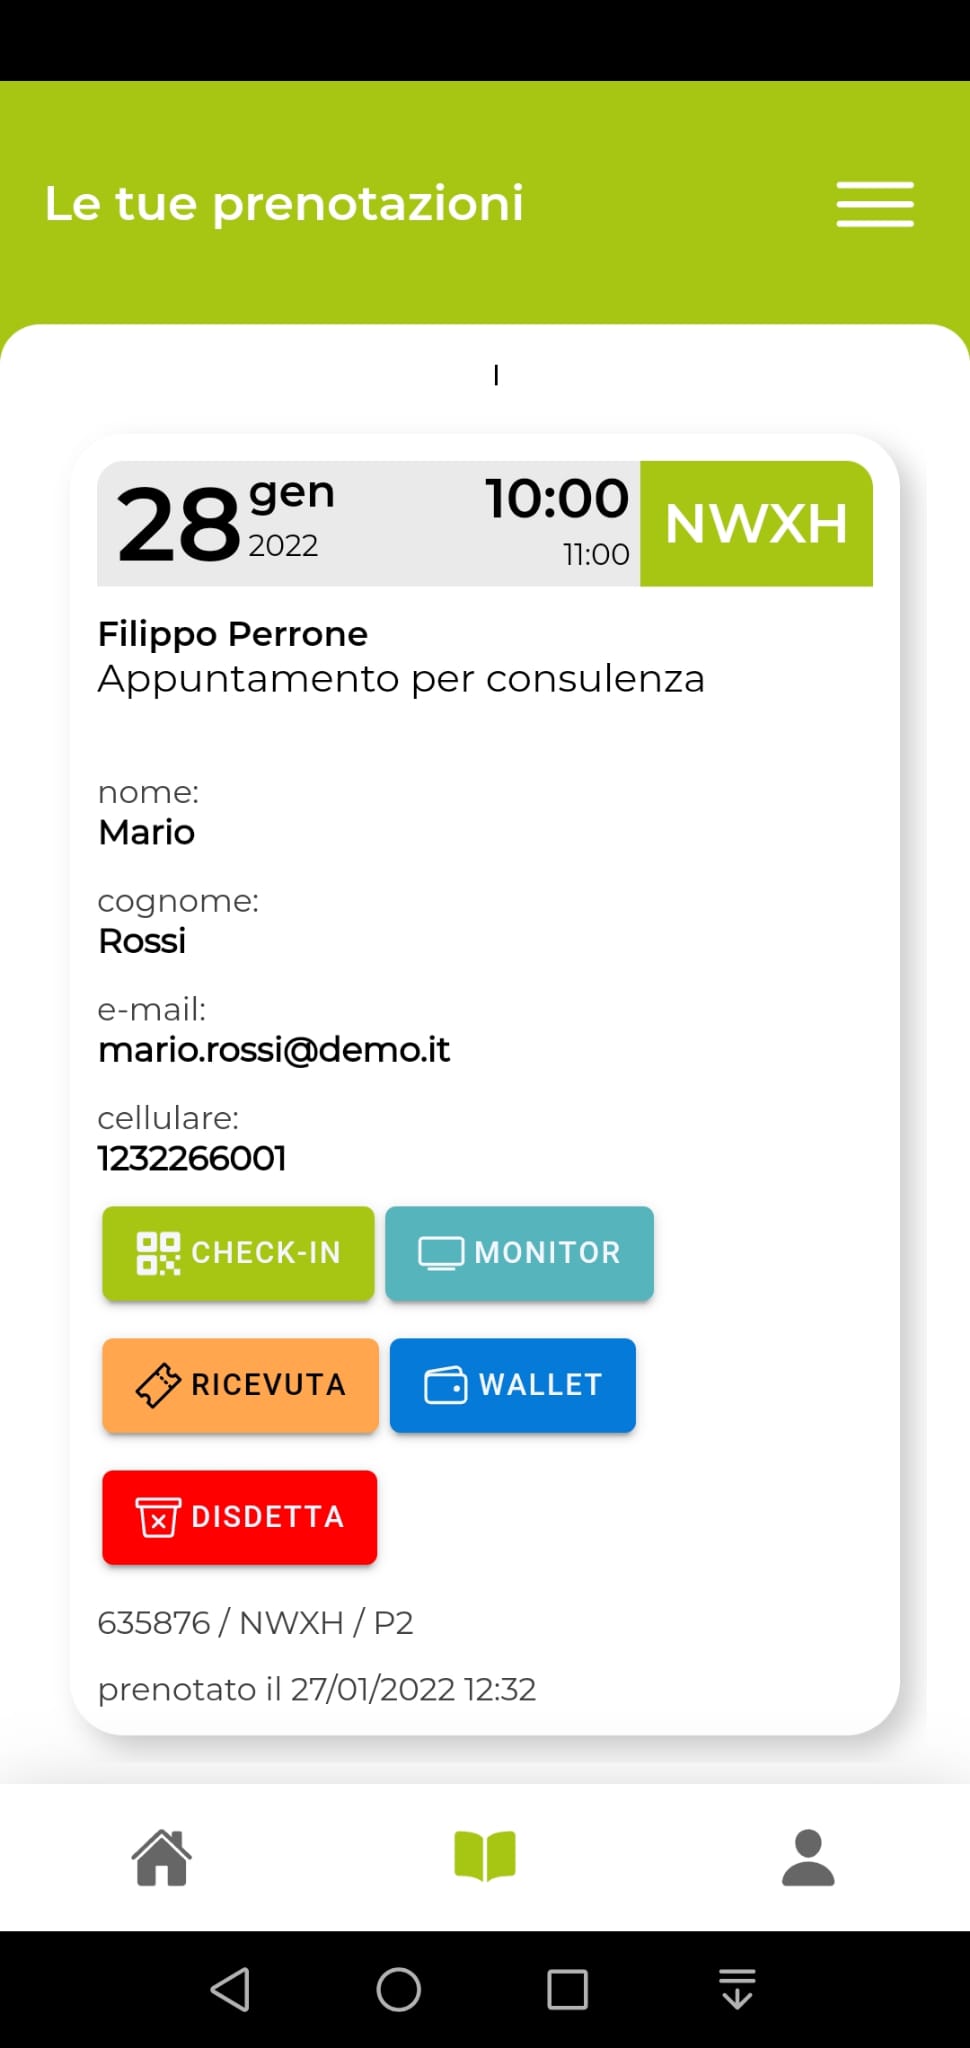Select the bookings book icon tab

click(x=485, y=1857)
